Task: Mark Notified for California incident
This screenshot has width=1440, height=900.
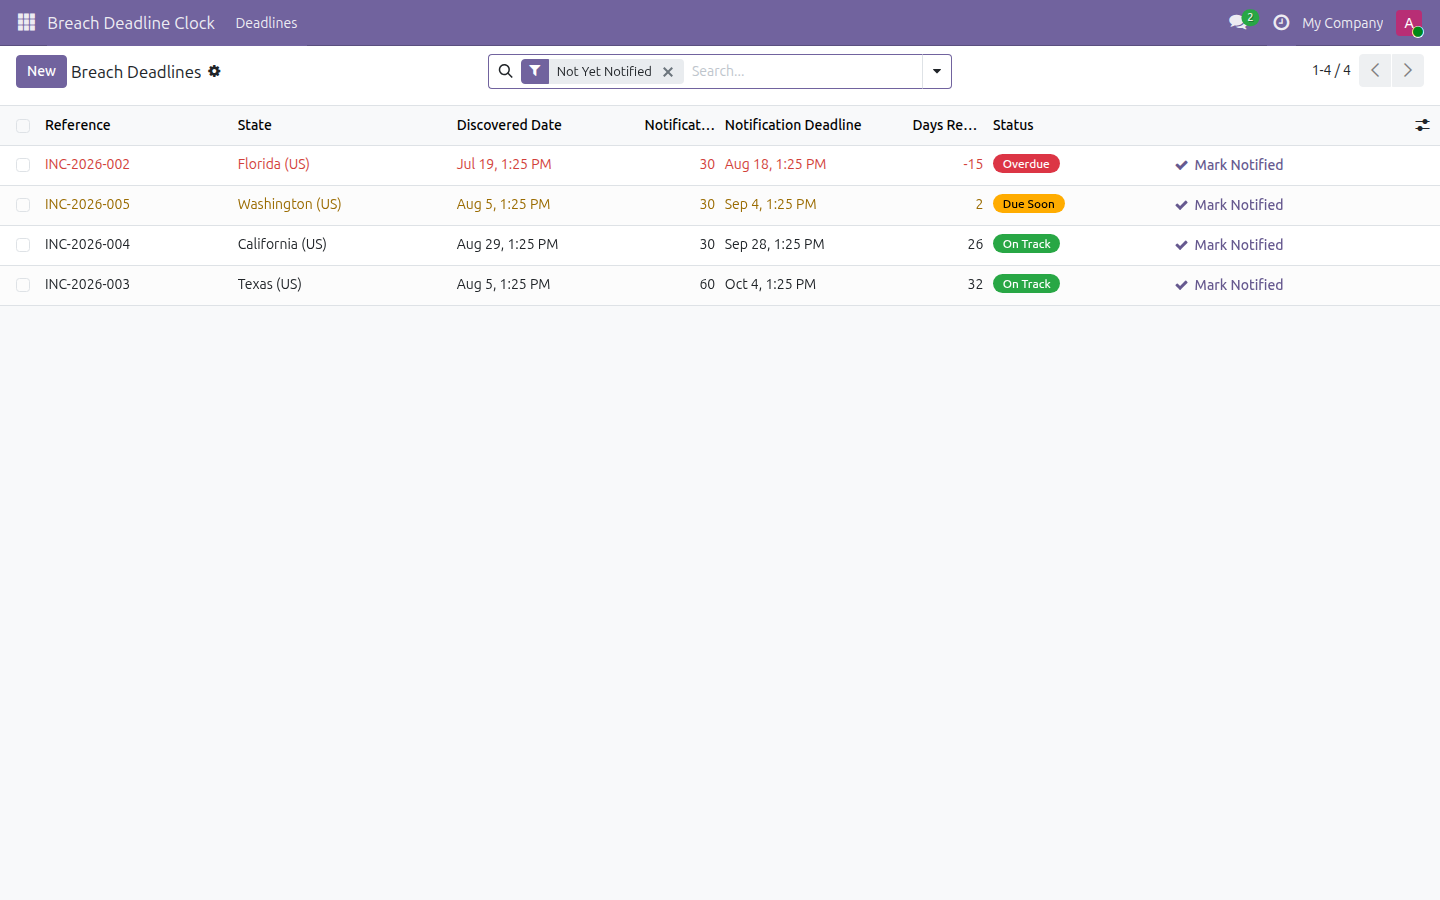Action: click(1229, 245)
